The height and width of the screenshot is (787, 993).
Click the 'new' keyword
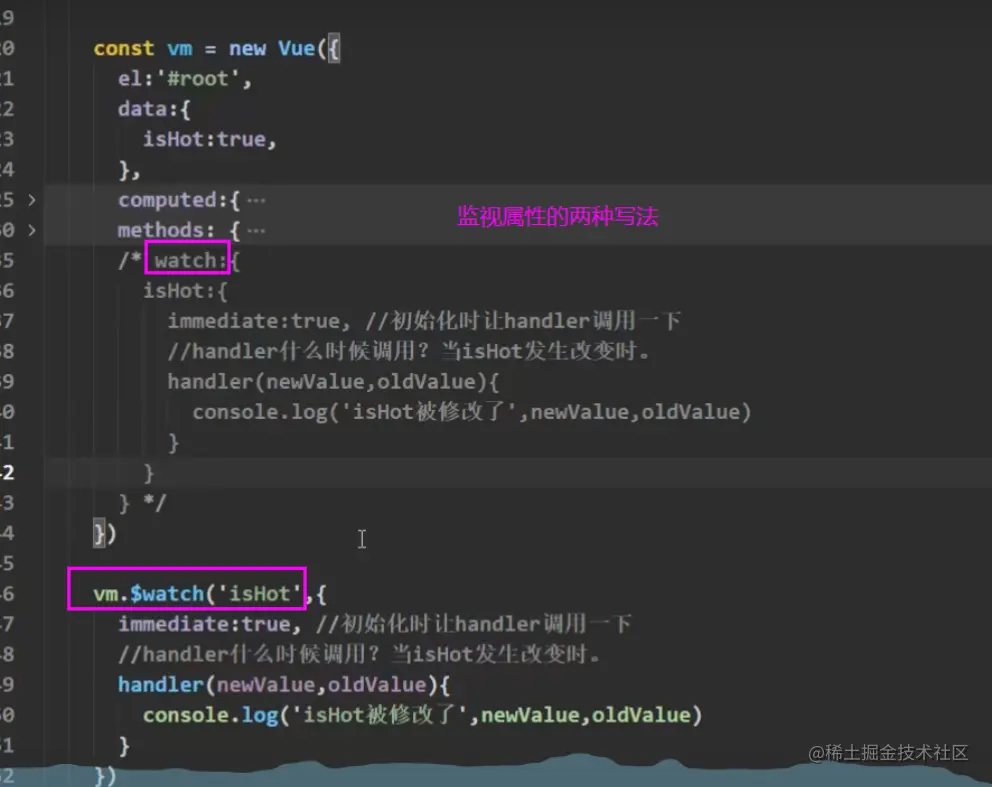(247, 49)
